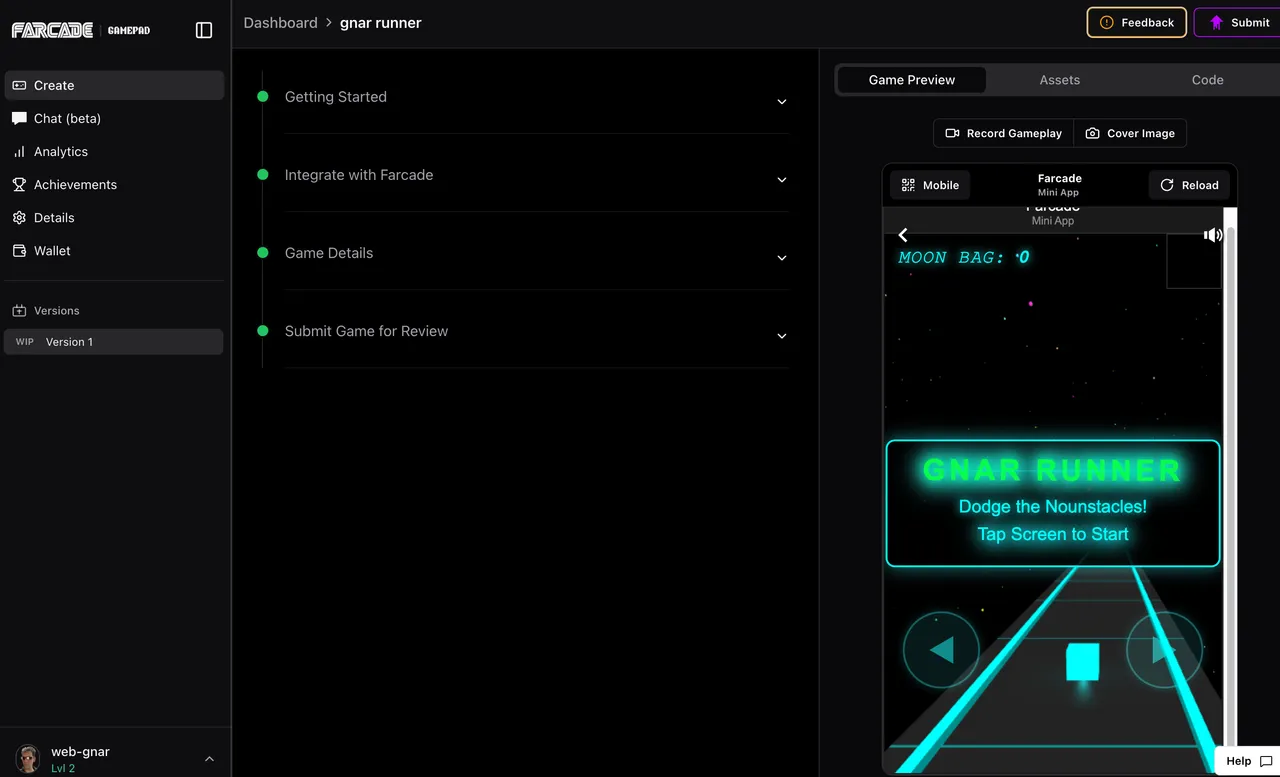This screenshot has width=1280, height=777.
Task: Click the Details gear icon
Action: [x=19, y=218]
